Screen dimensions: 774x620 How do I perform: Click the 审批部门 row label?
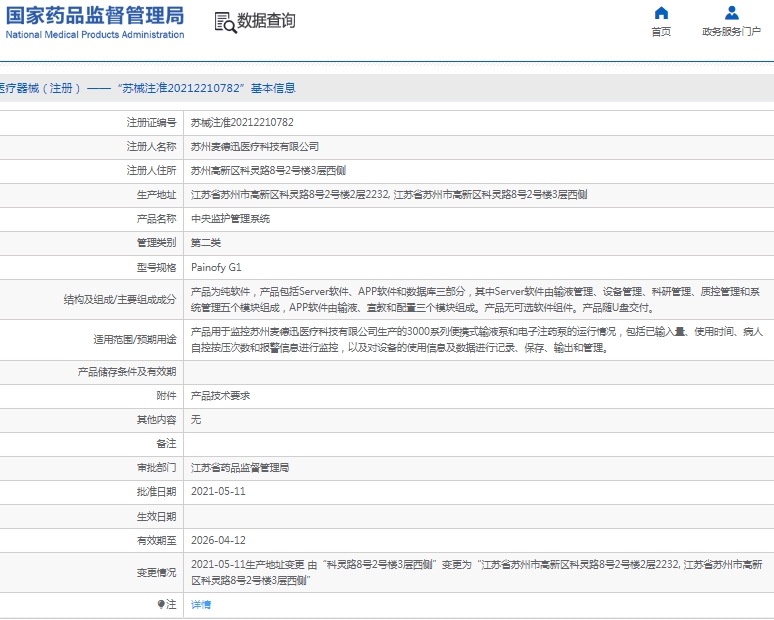(x=156, y=467)
